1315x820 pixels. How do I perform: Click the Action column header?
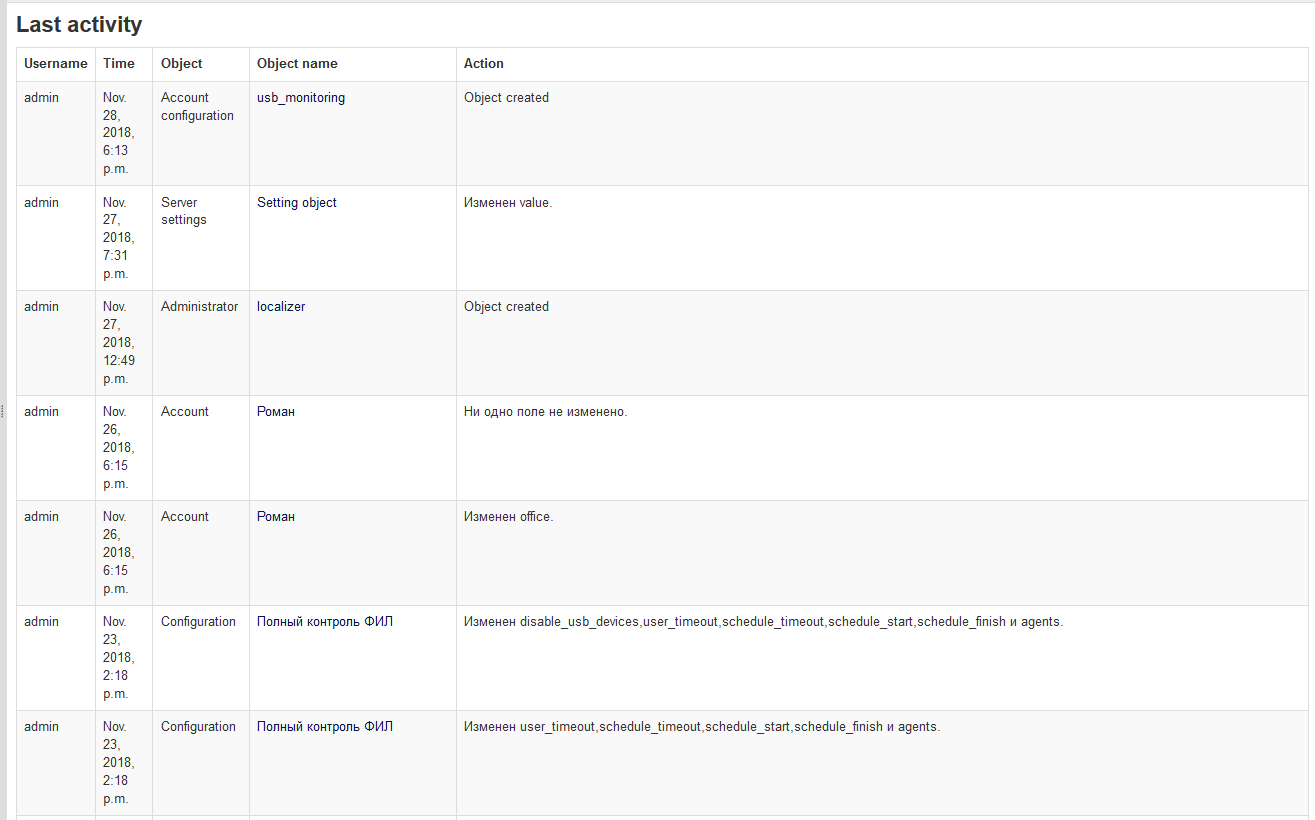click(x=483, y=64)
